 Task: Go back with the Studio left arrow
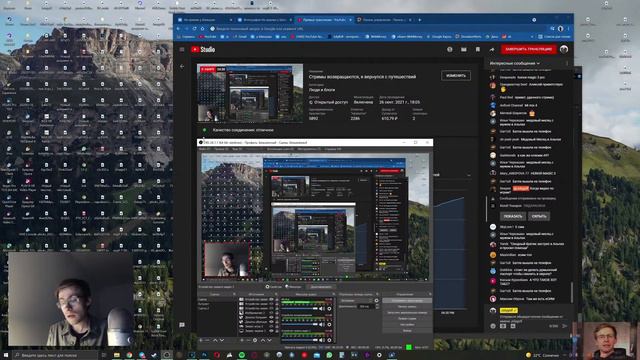click(182, 67)
